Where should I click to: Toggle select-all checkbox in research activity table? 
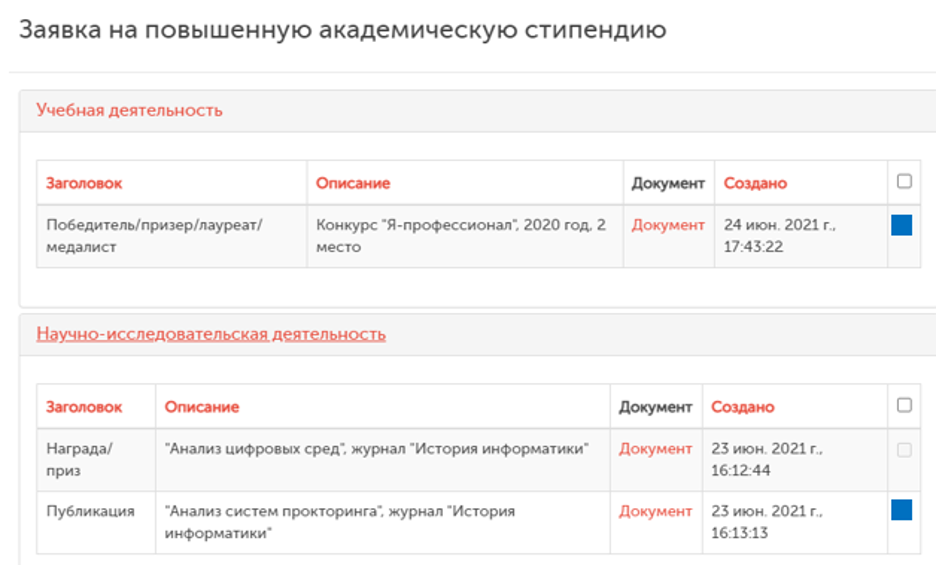coord(904,406)
